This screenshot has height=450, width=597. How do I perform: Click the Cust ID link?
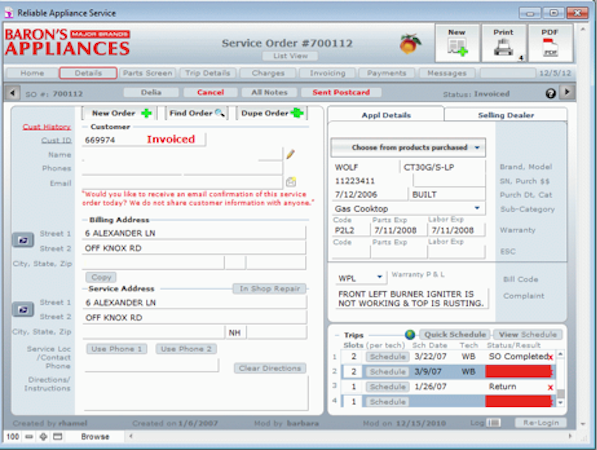[56, 140]
